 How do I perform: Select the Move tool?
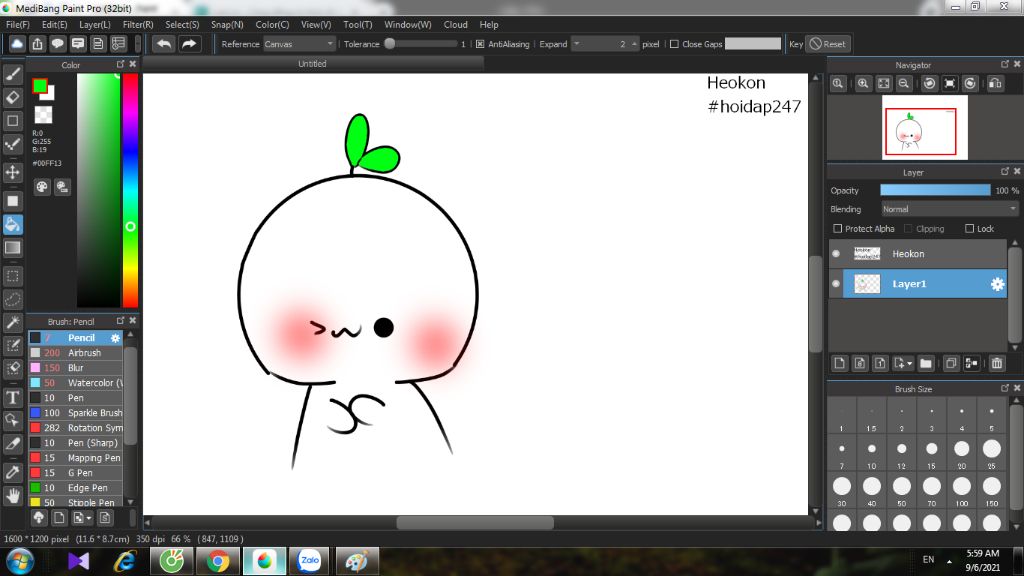point(12,172)
